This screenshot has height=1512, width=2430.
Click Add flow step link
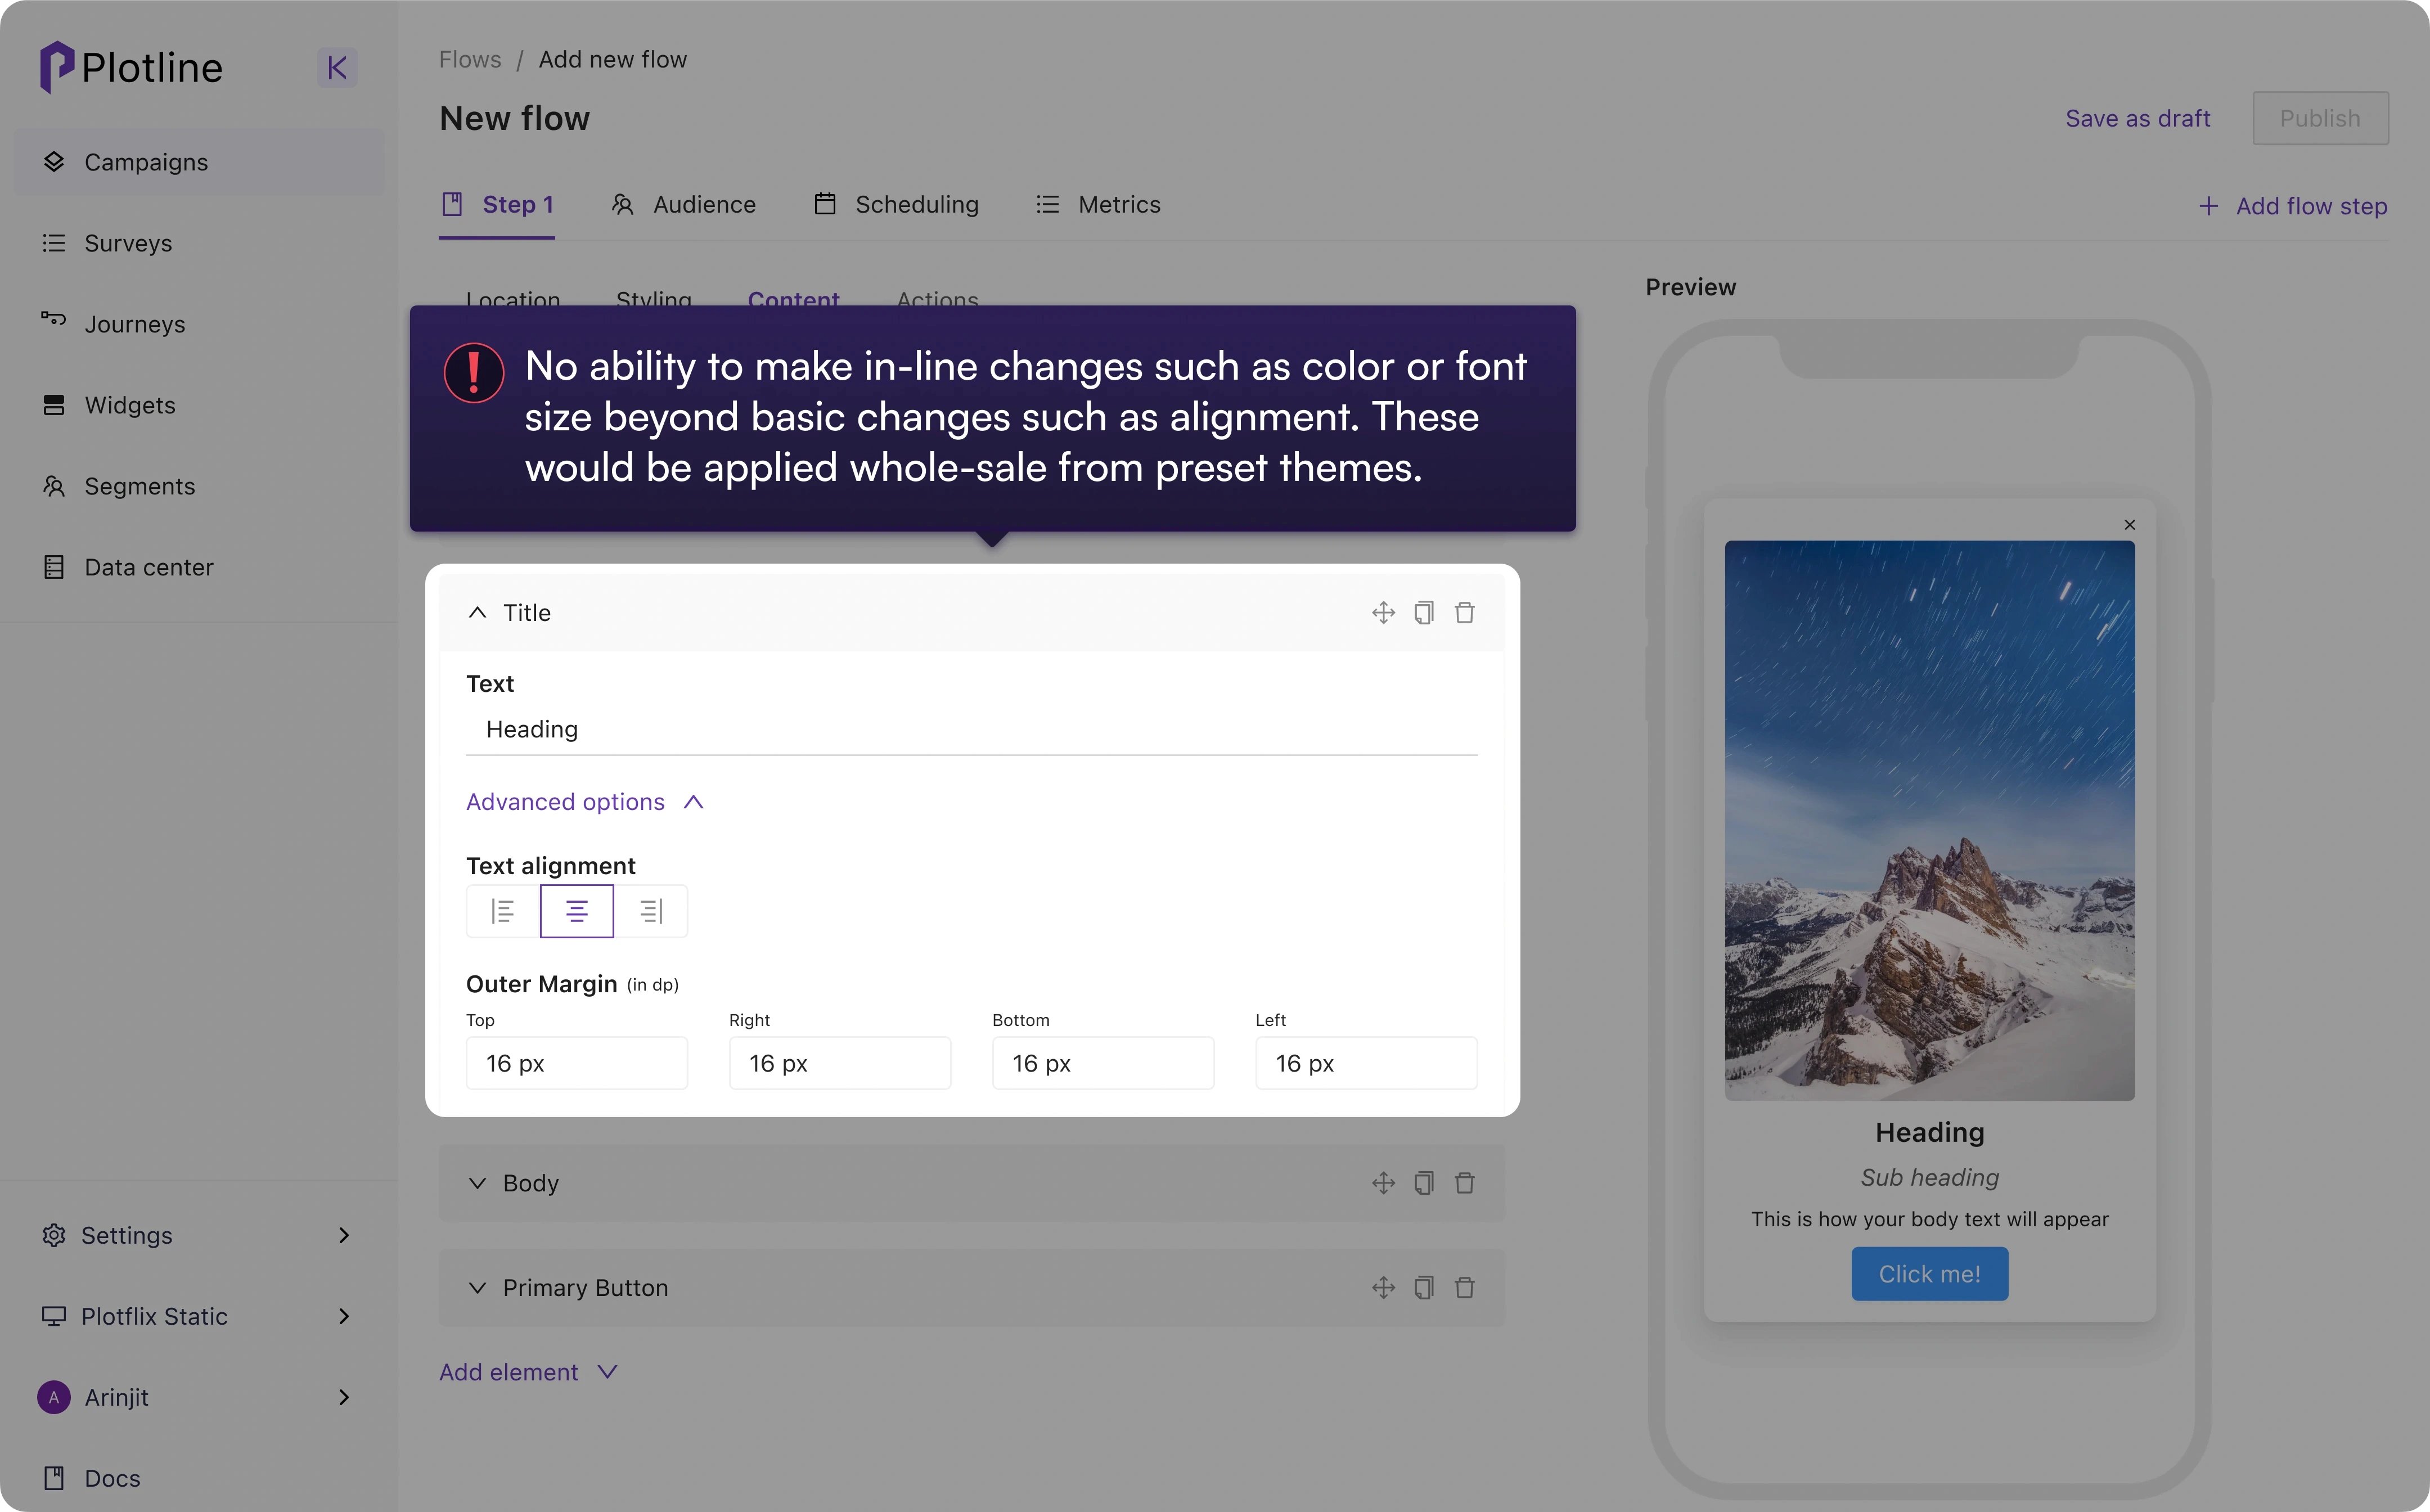[x=2293, y=206]
